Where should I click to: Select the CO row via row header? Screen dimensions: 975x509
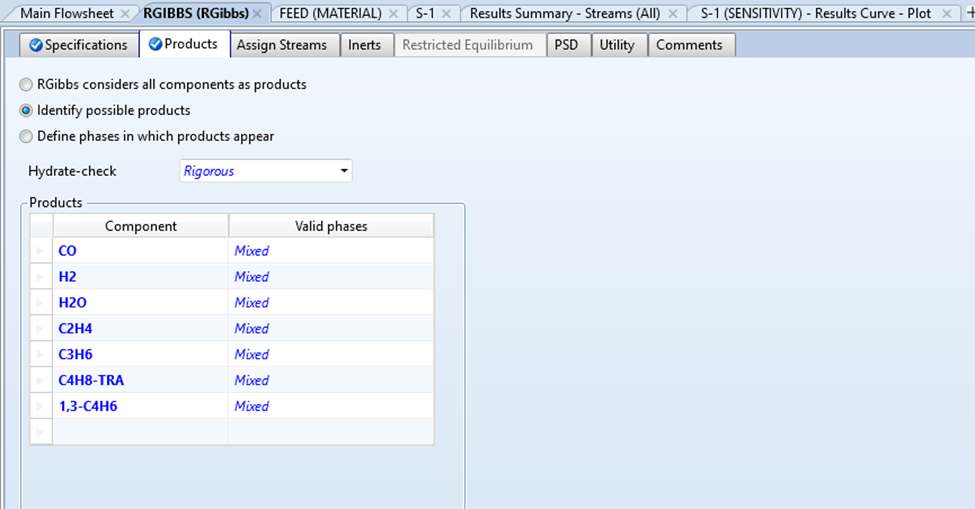41,250
